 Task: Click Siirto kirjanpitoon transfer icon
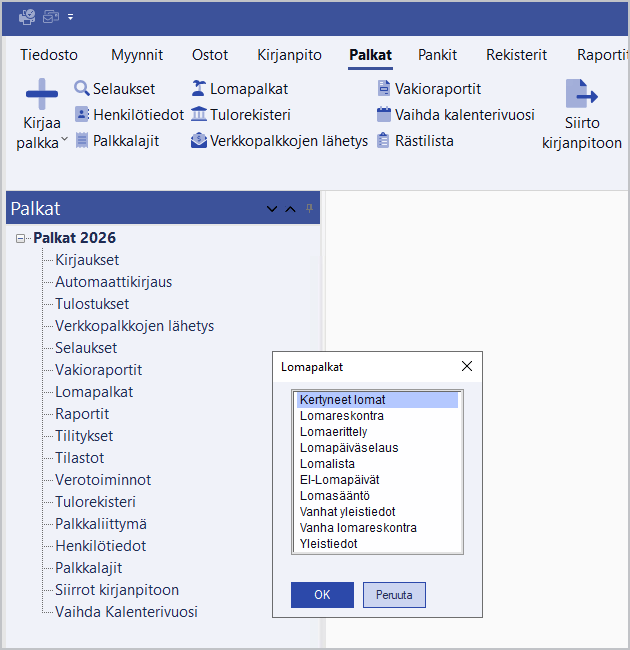point(581,95)
